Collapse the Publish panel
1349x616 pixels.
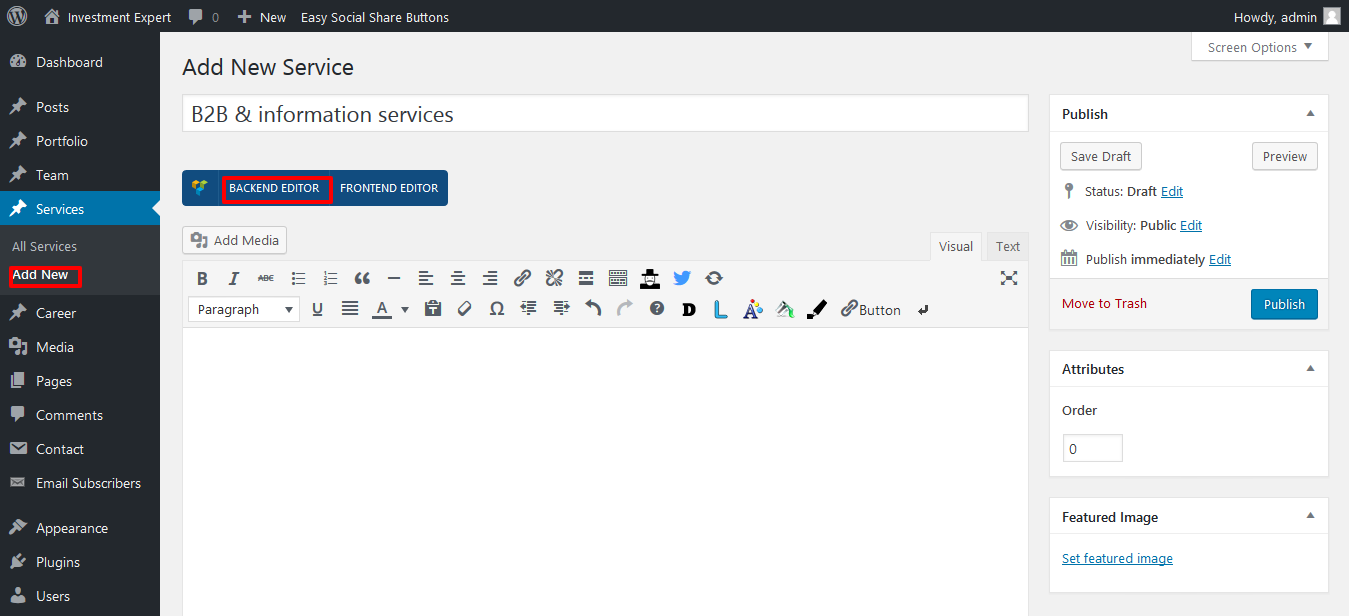tap(1310, 114)
